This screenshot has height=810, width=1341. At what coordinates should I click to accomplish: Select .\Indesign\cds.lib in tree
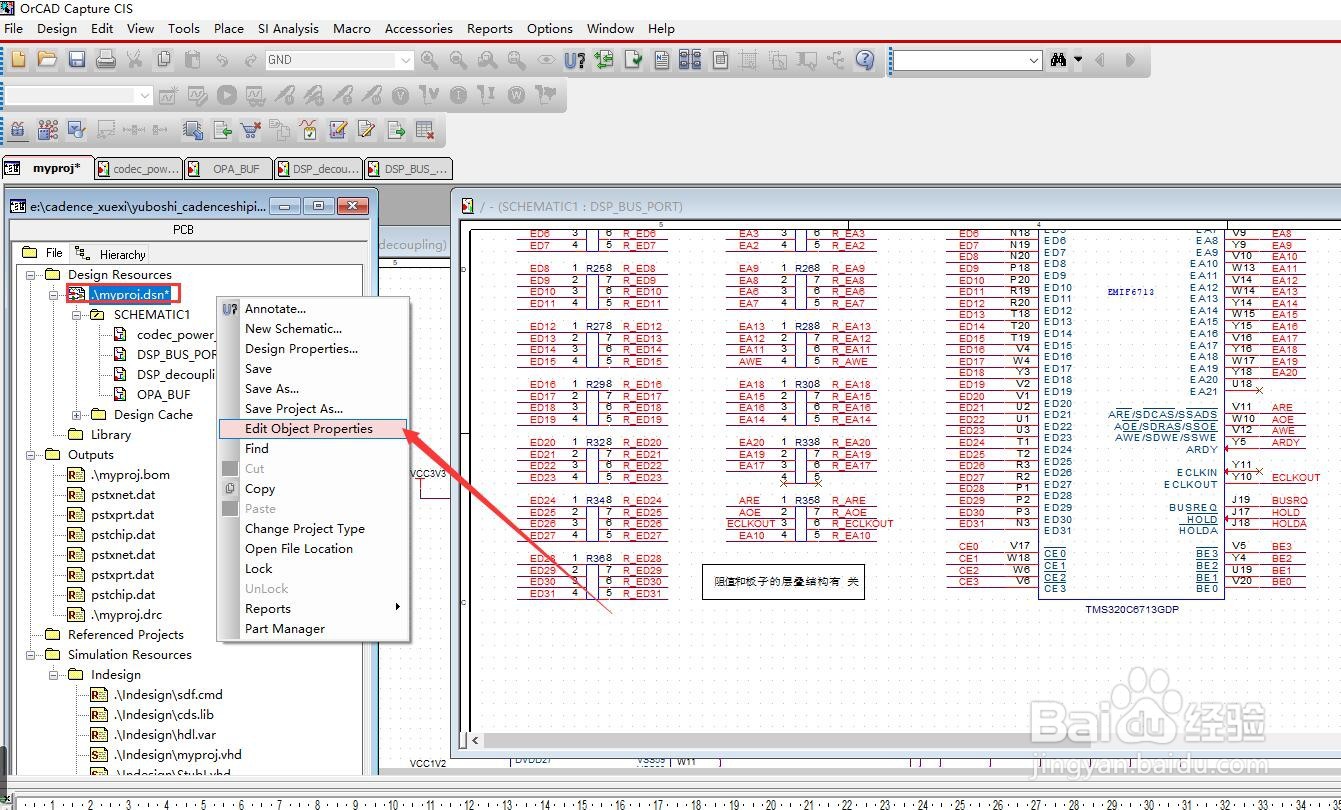click(x=163, y=715)
